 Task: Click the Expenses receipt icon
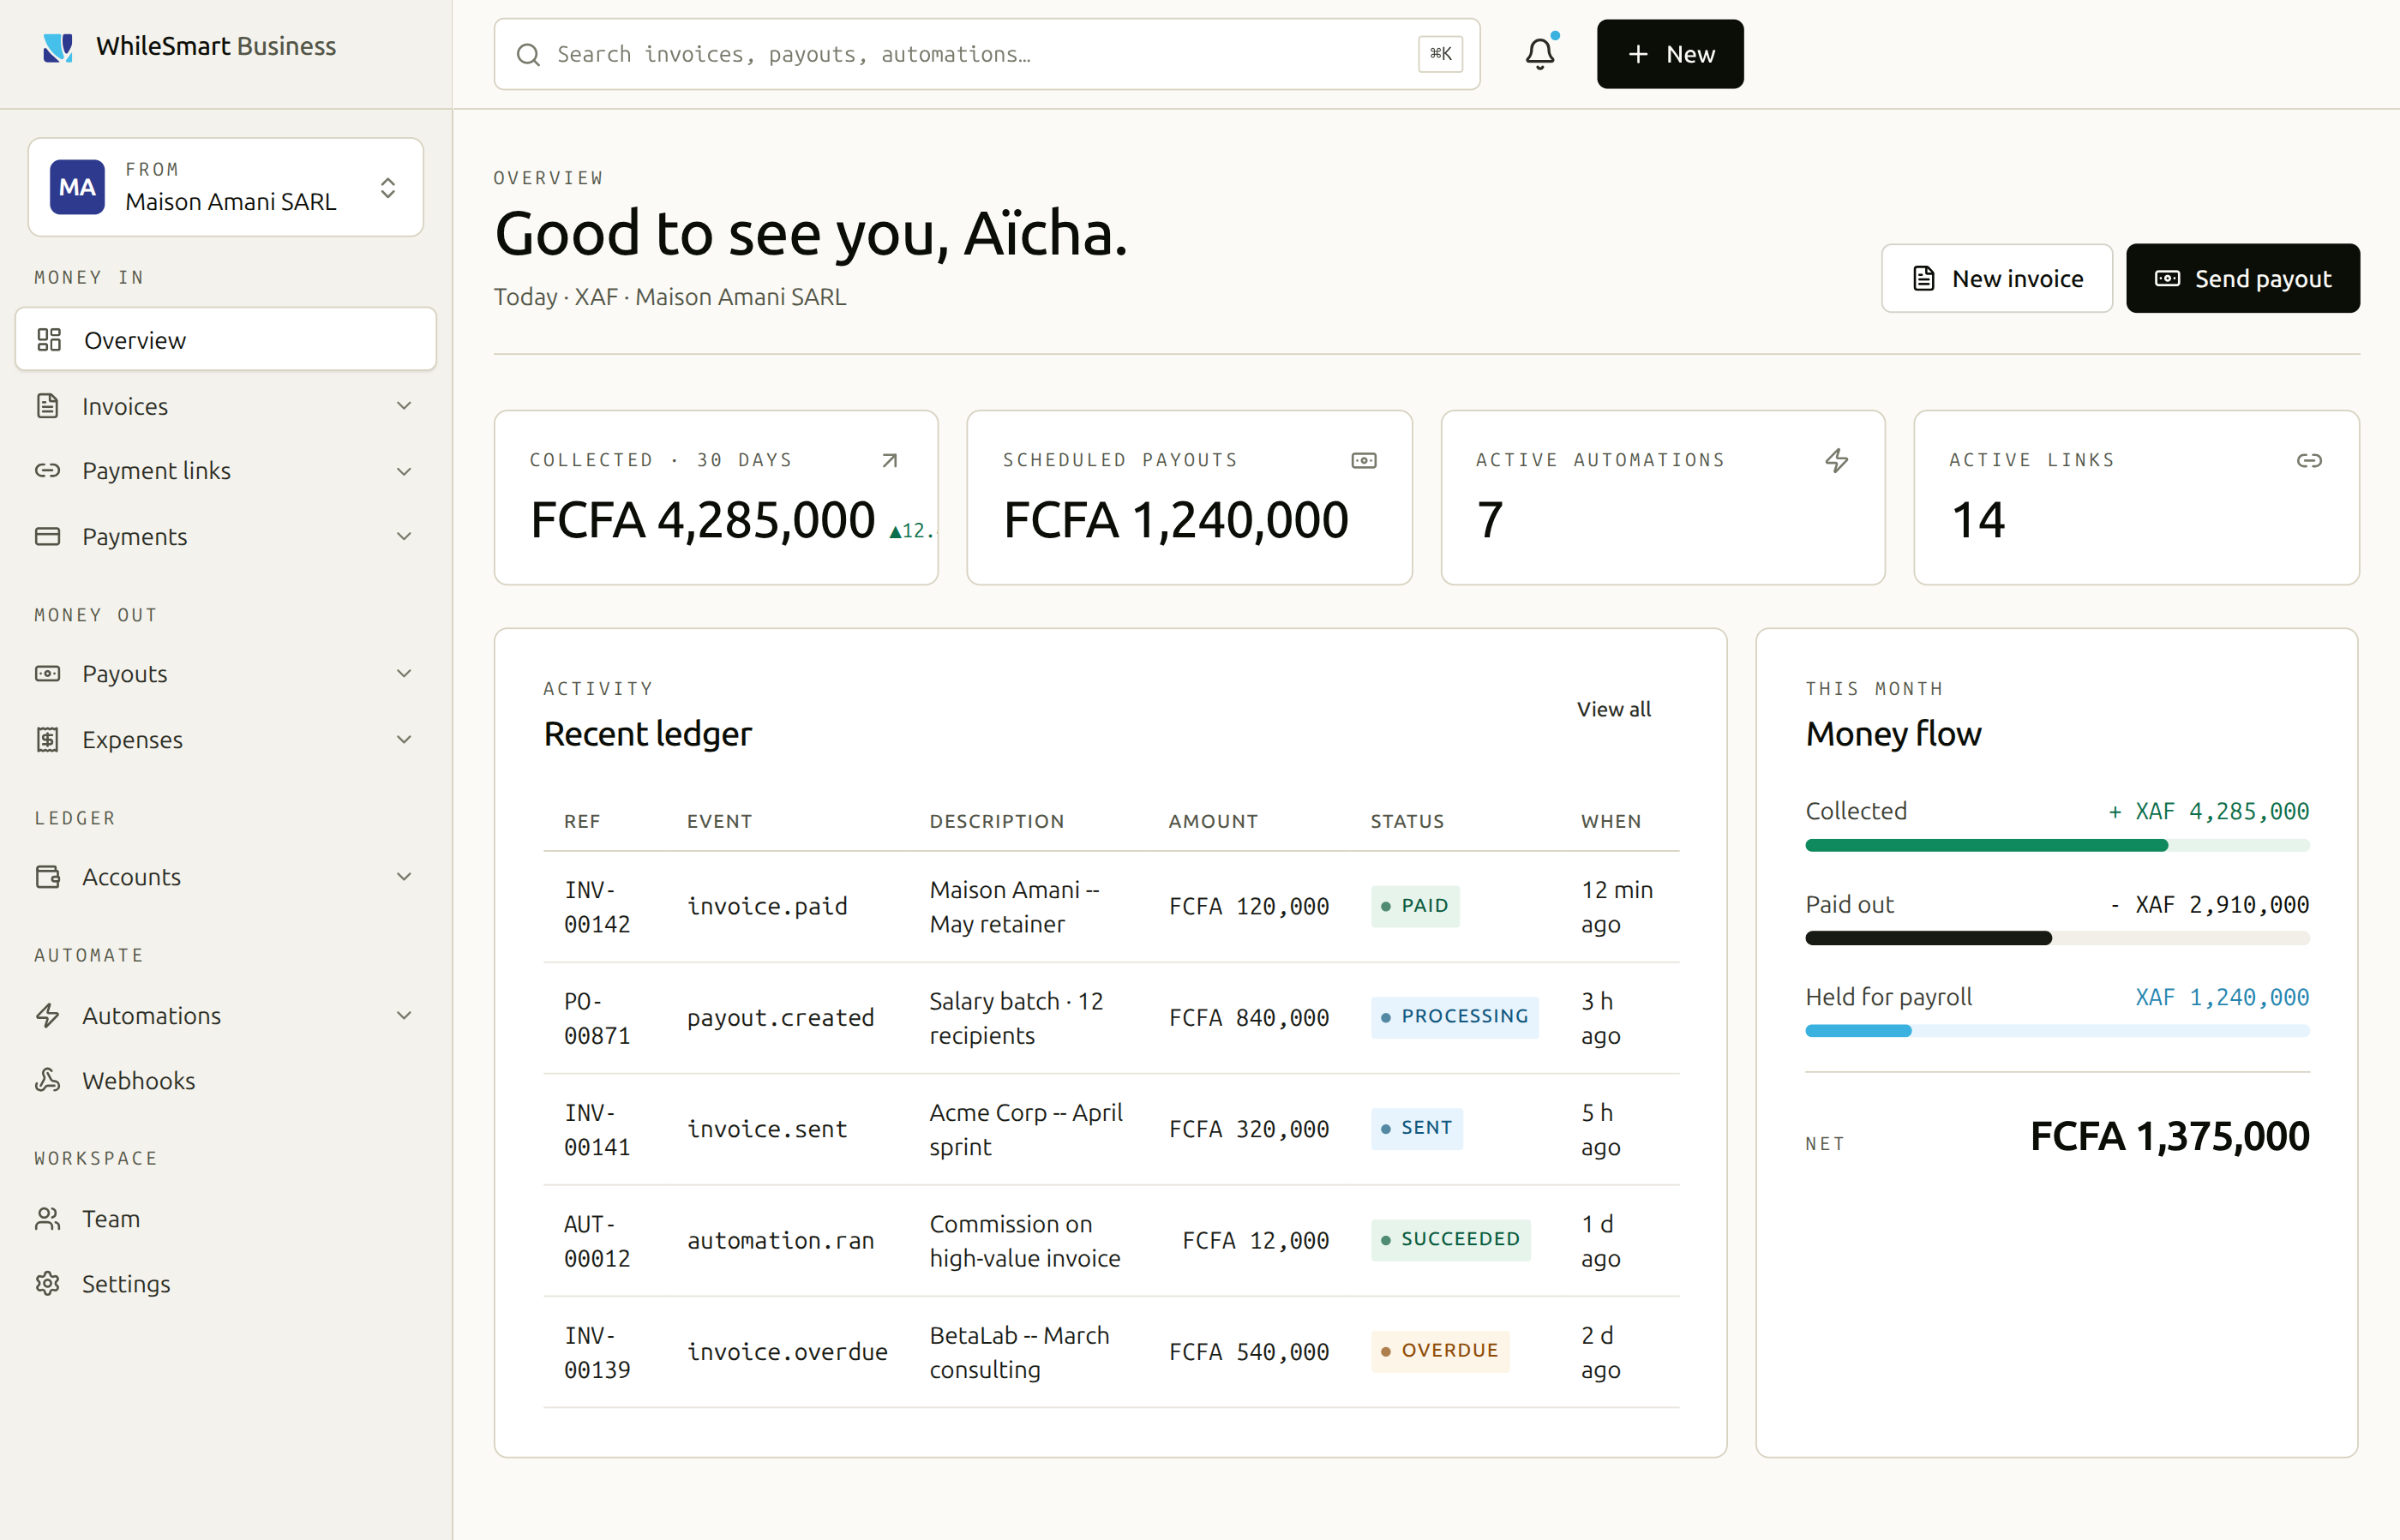coord(47,739)
